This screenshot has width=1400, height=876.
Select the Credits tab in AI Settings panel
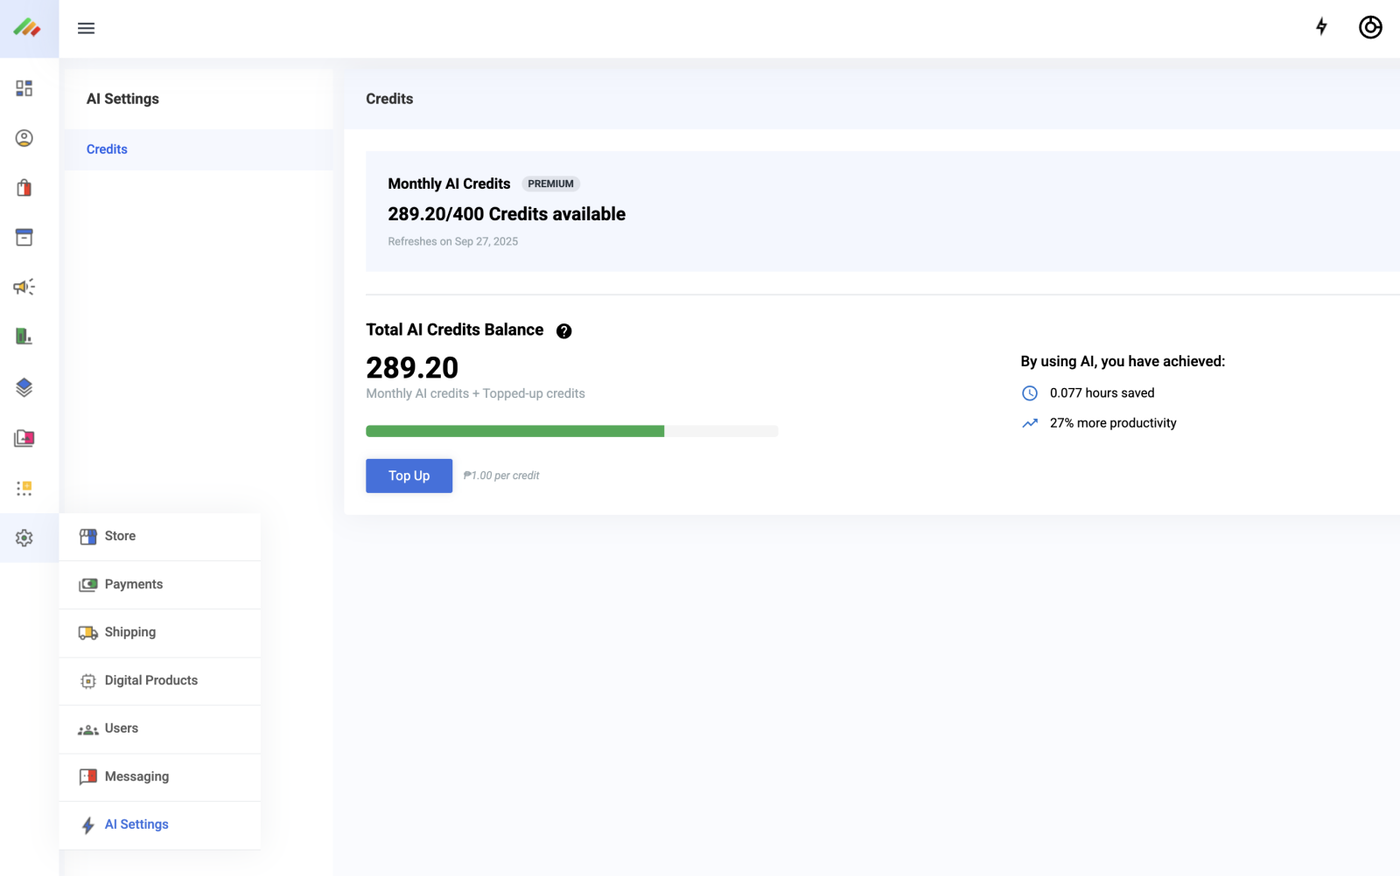click(x=198, y=149)
